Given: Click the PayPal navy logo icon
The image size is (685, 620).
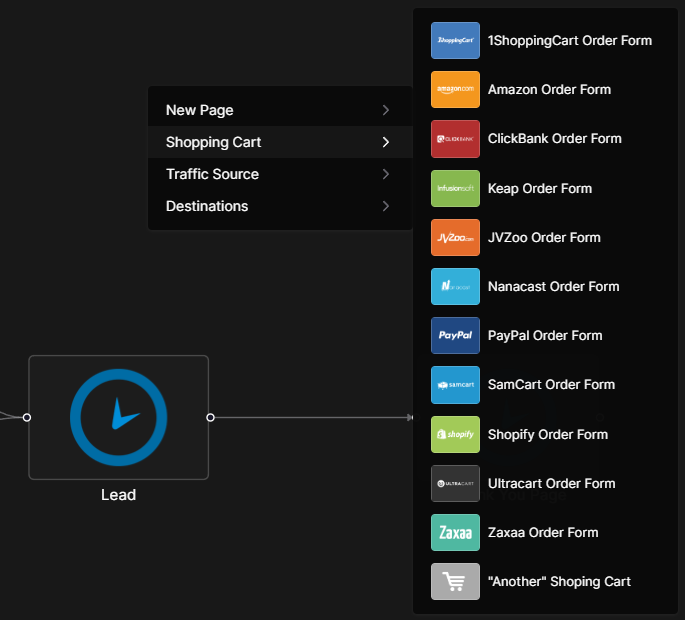Looking at the screenshot, I should (455, 335).
